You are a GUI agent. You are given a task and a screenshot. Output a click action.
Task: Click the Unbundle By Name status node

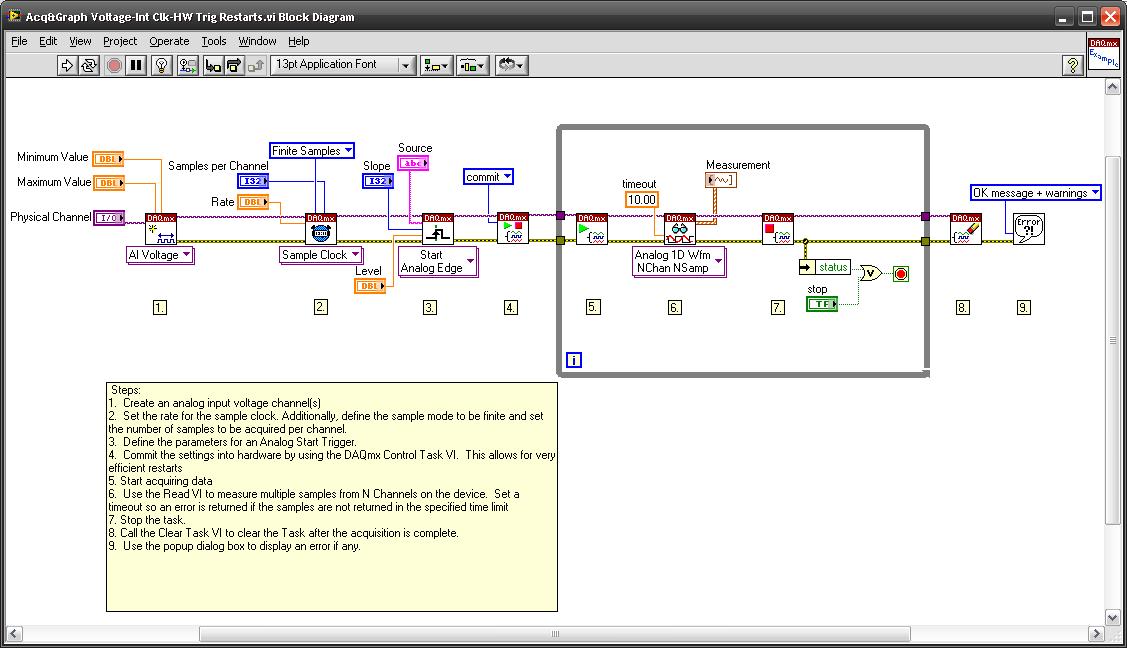tap(824, 267)
